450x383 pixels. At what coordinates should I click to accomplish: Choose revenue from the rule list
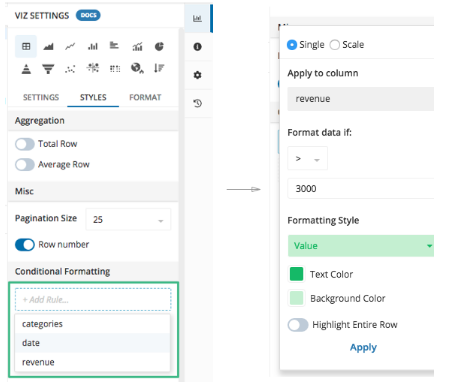pyautogui.click(x=93, y=362)
